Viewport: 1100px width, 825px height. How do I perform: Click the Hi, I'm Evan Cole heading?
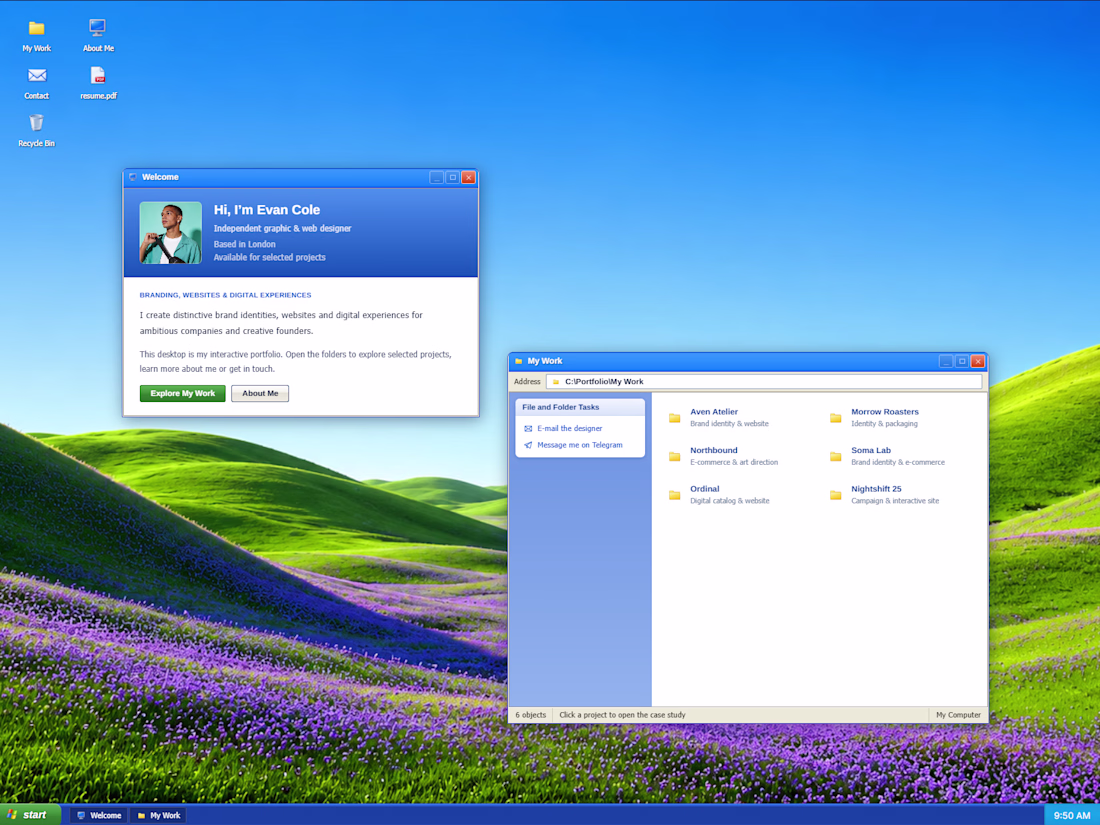[267, 210]
